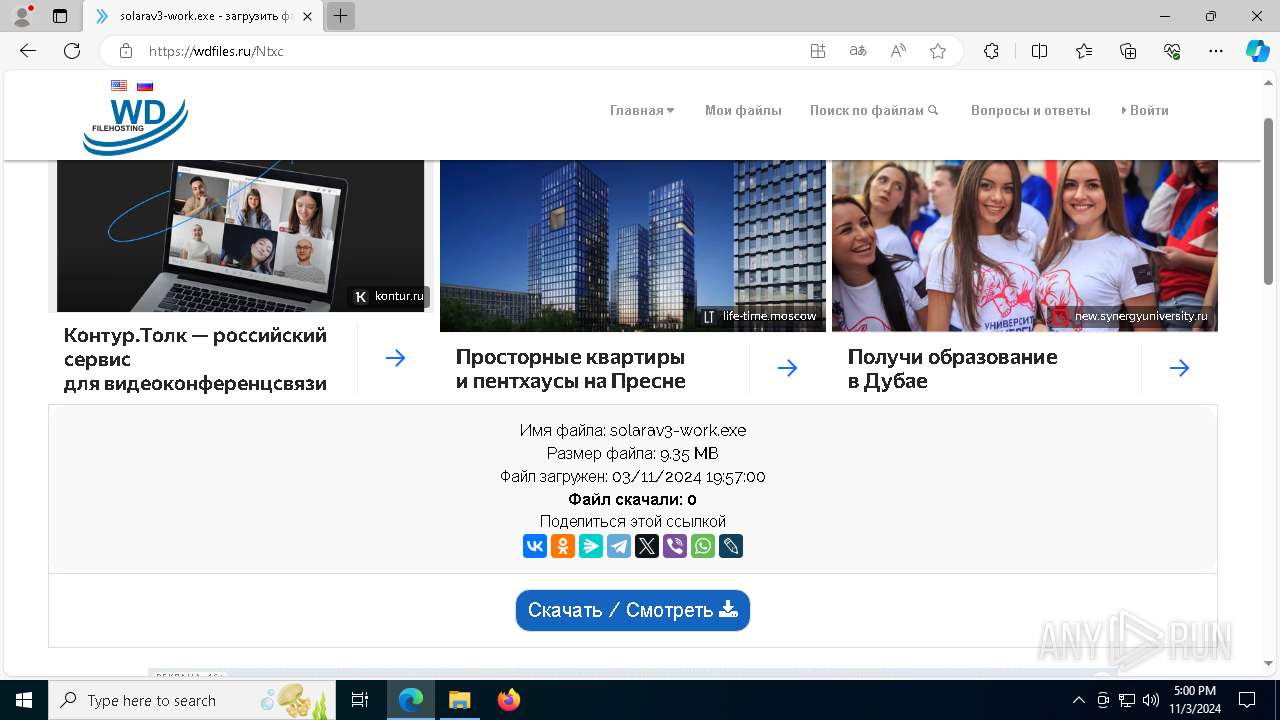The image size is (1280, 720).
Task: Open the Получи образование в Дубае ad
Action: pos(953,369)
